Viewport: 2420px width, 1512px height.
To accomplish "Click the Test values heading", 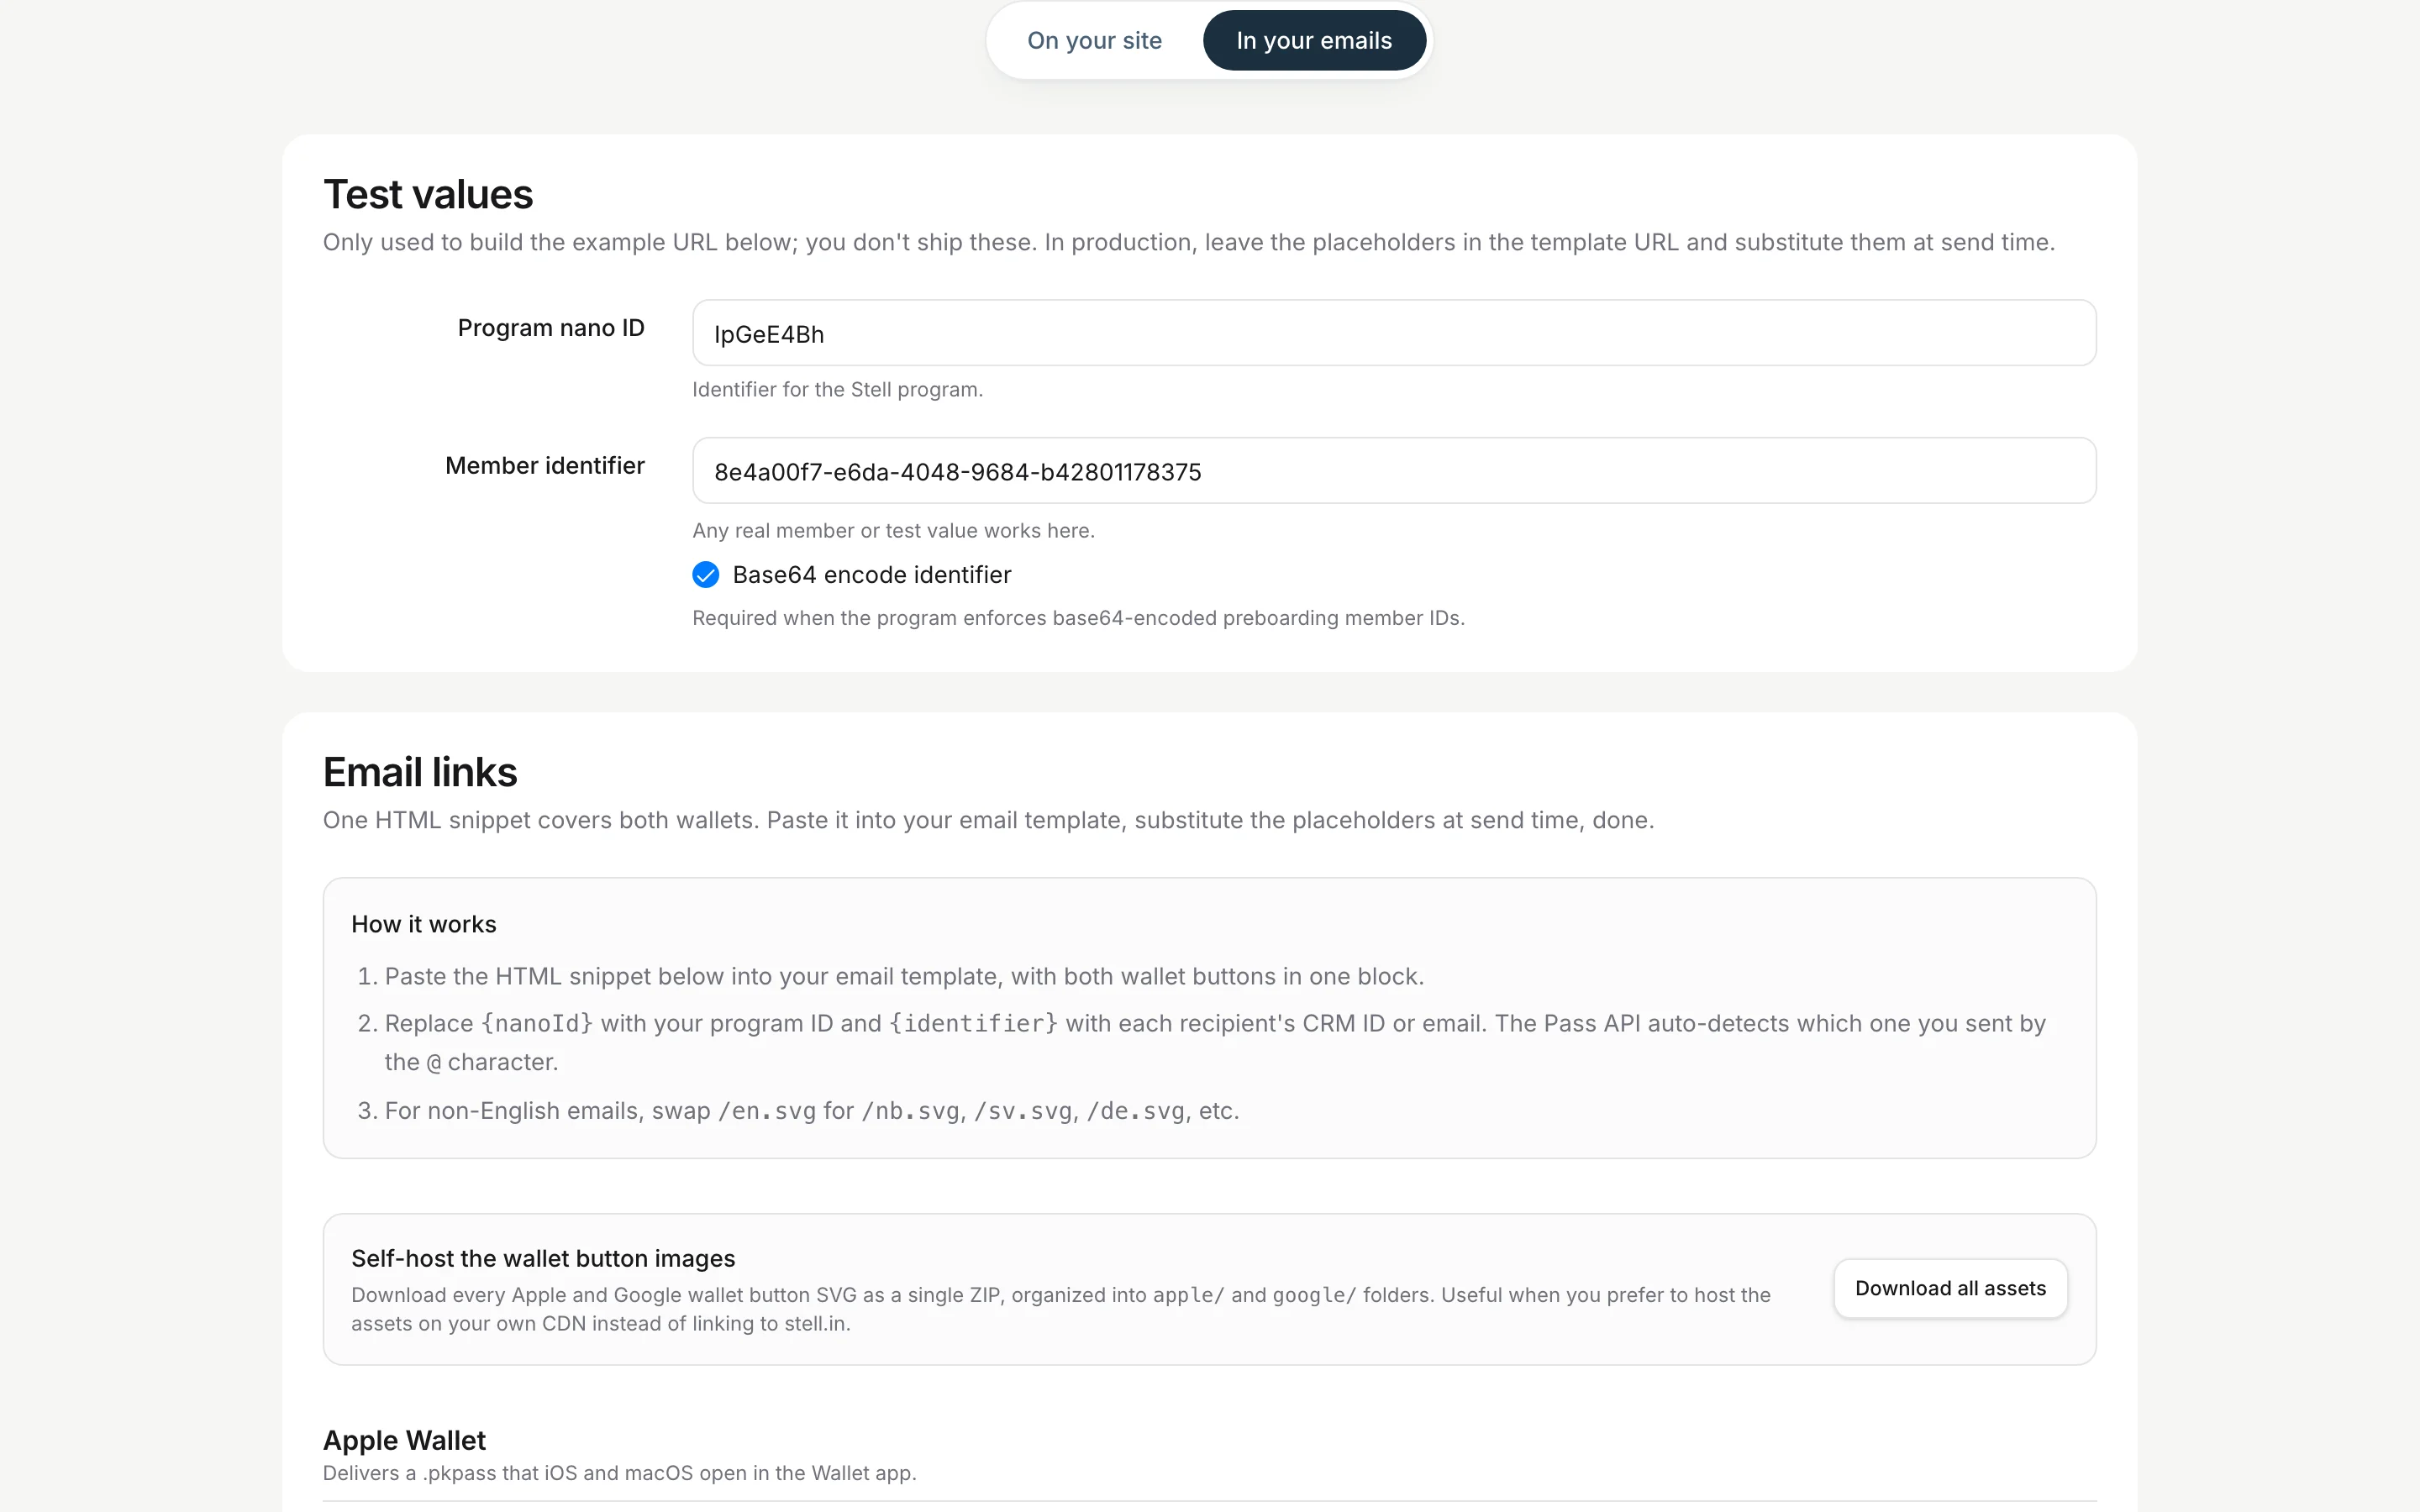I will tap(428, 195).
